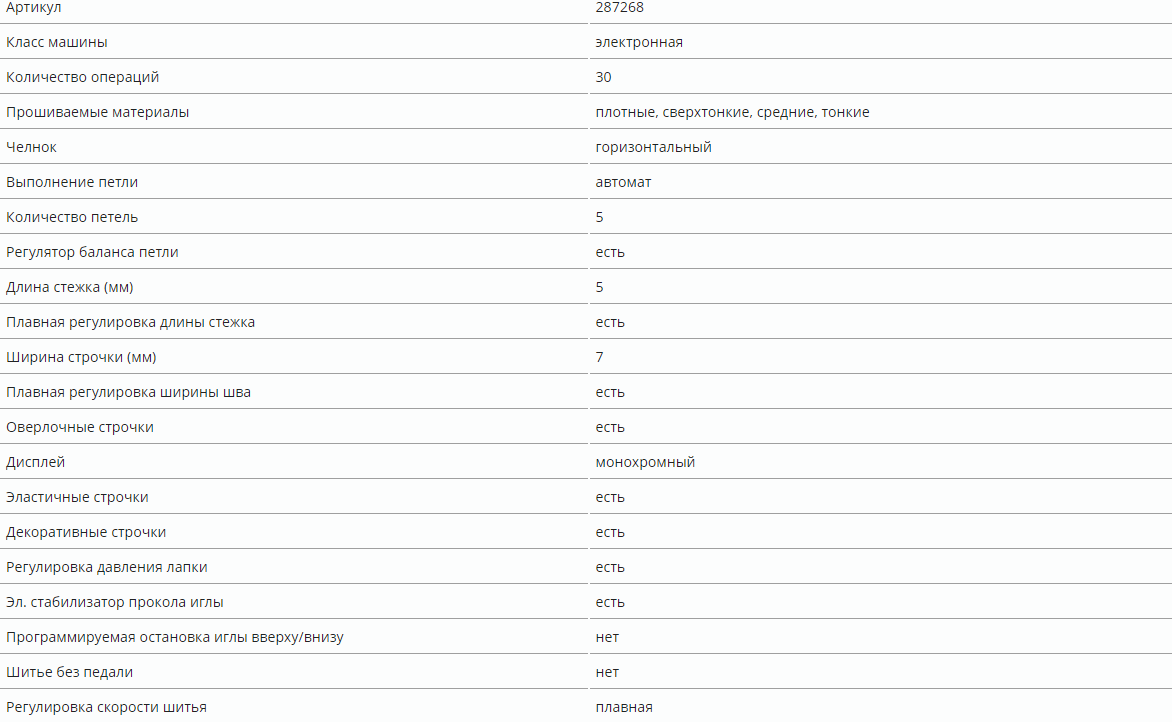Select the "Выполнение петли" label
1172x722 pixels.
[72, 182]
